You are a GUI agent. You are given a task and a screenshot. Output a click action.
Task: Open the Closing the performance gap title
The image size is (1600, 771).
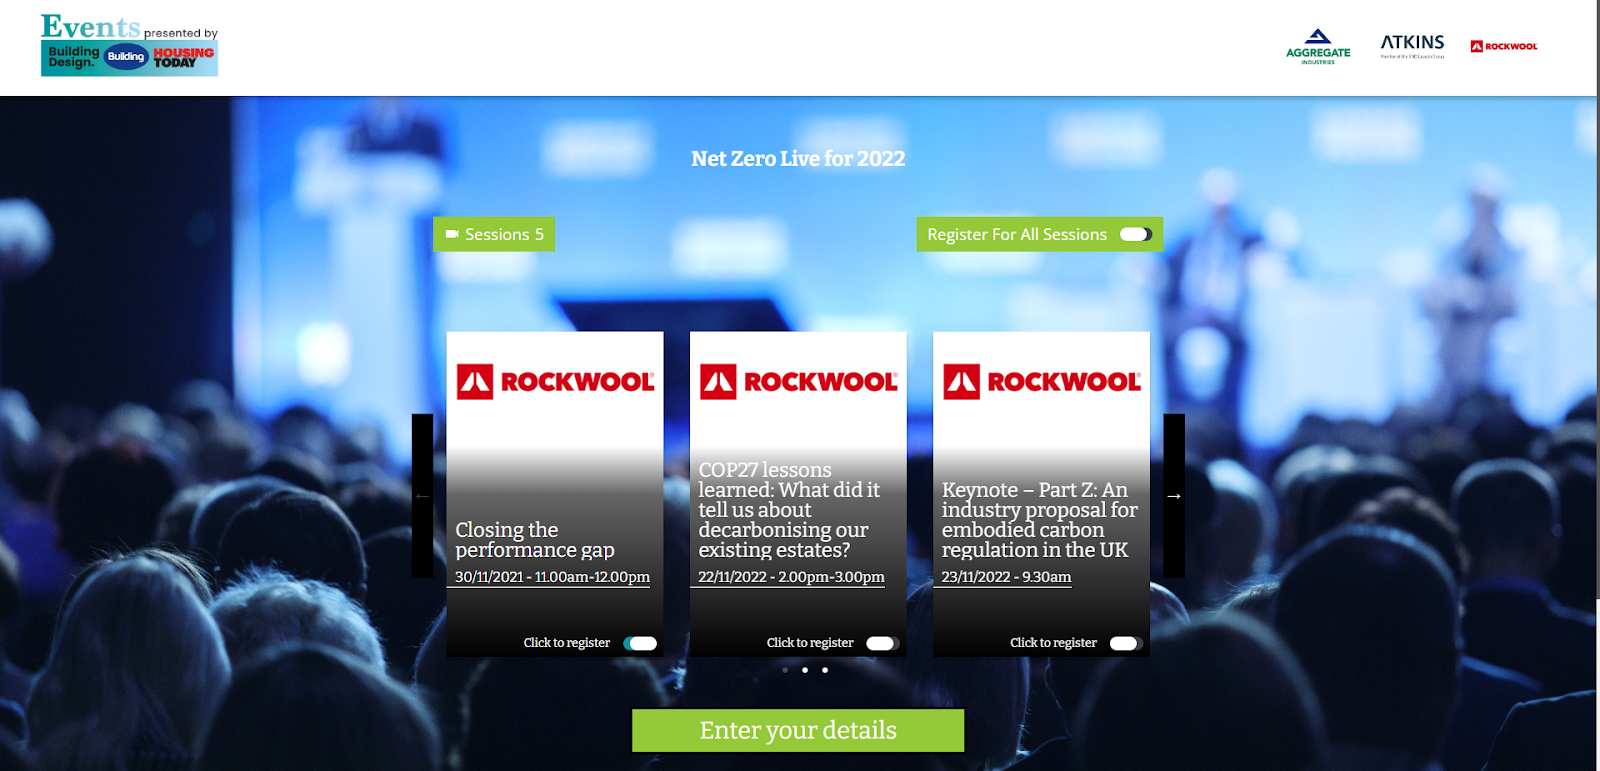(x=535, y=540)
